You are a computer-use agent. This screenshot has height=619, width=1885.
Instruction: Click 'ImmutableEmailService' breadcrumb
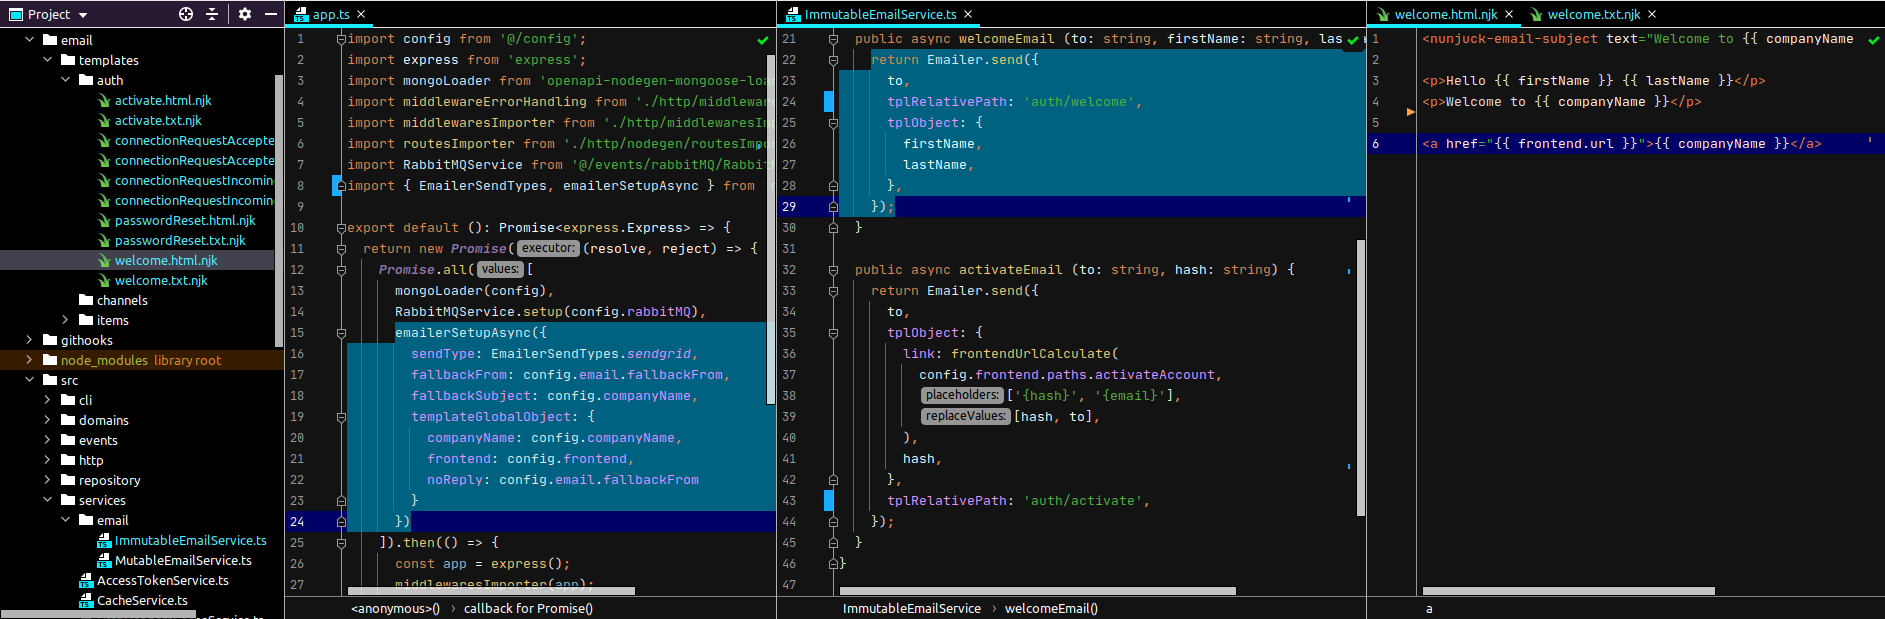(912, 608)
